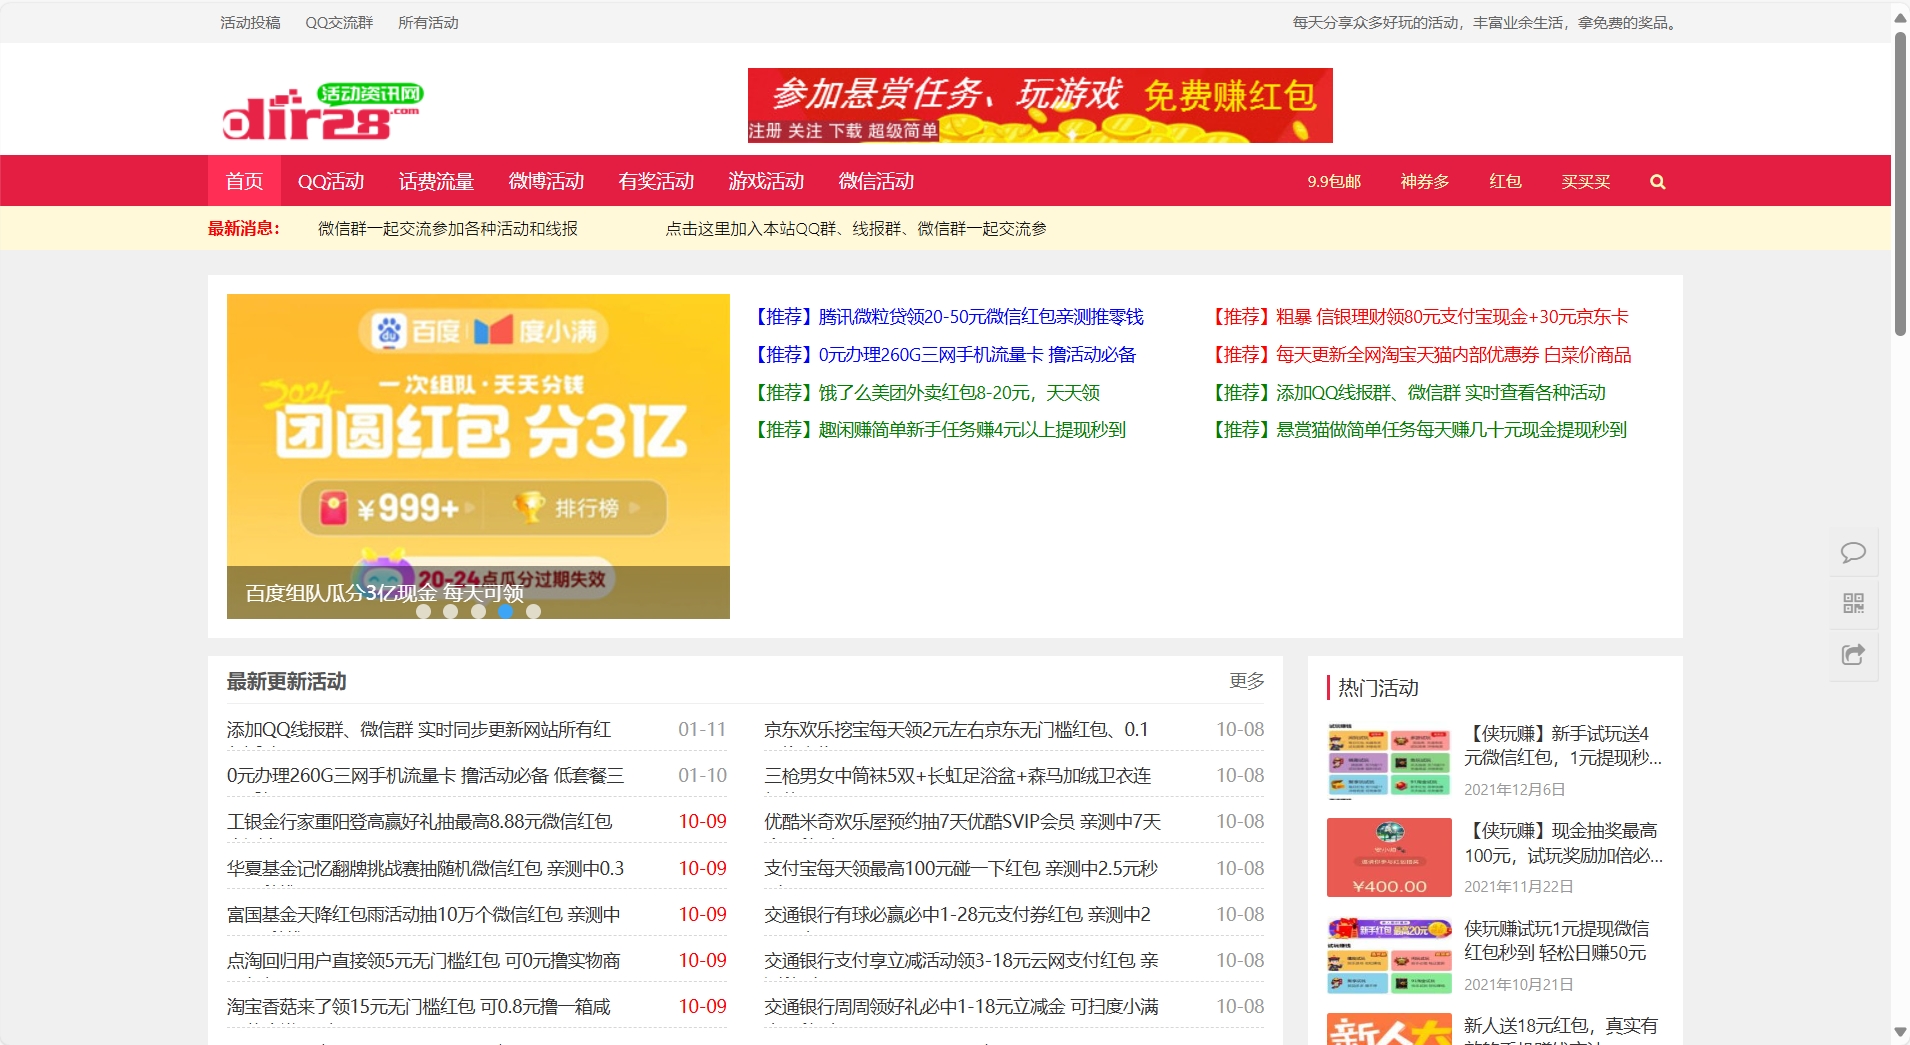This screenshot has width=1910, height=1045.
Task: Open article 优酷米奇欢乐屋预约抽7天
Action: (x=962, y=822)
